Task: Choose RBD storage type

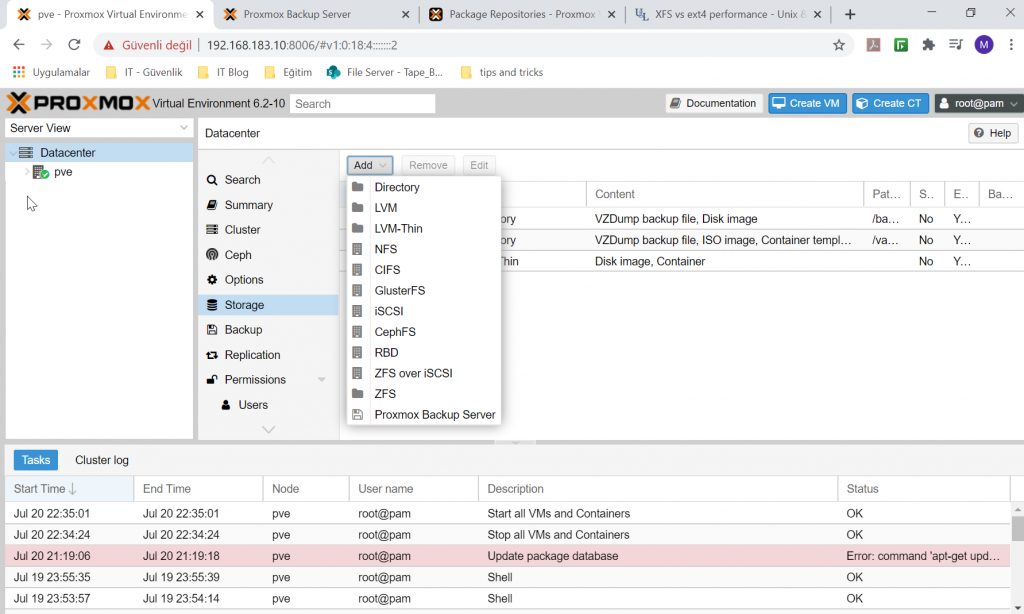Action: tap(424, 353)
